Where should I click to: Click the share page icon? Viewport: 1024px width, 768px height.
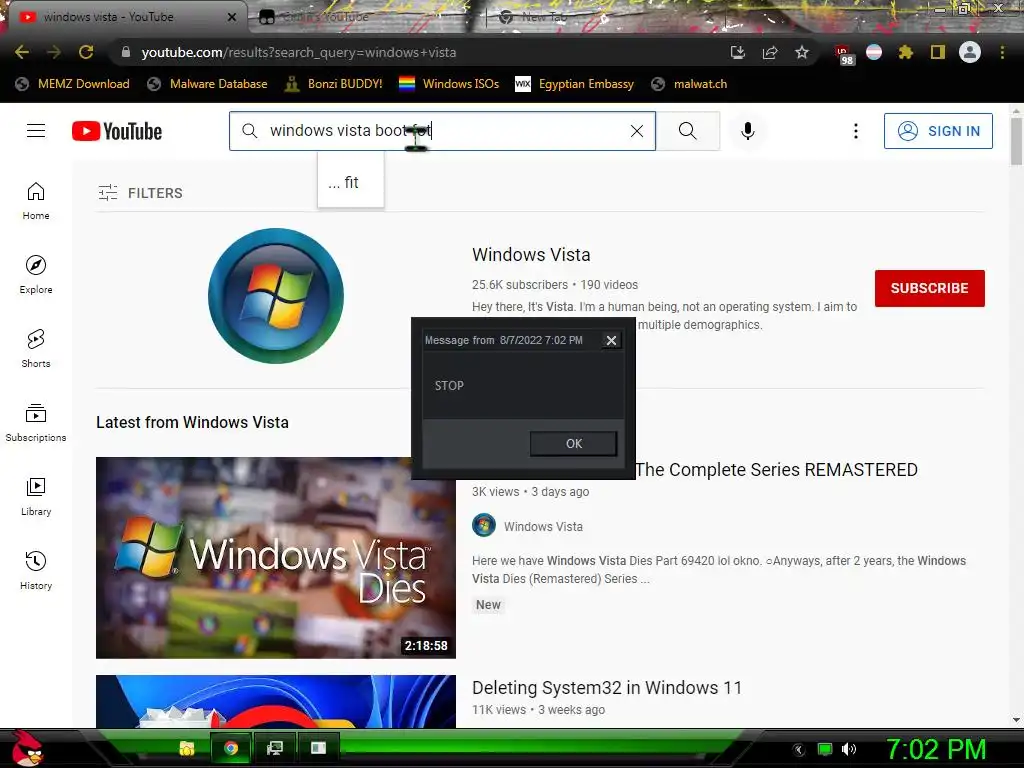coord(770,52)
